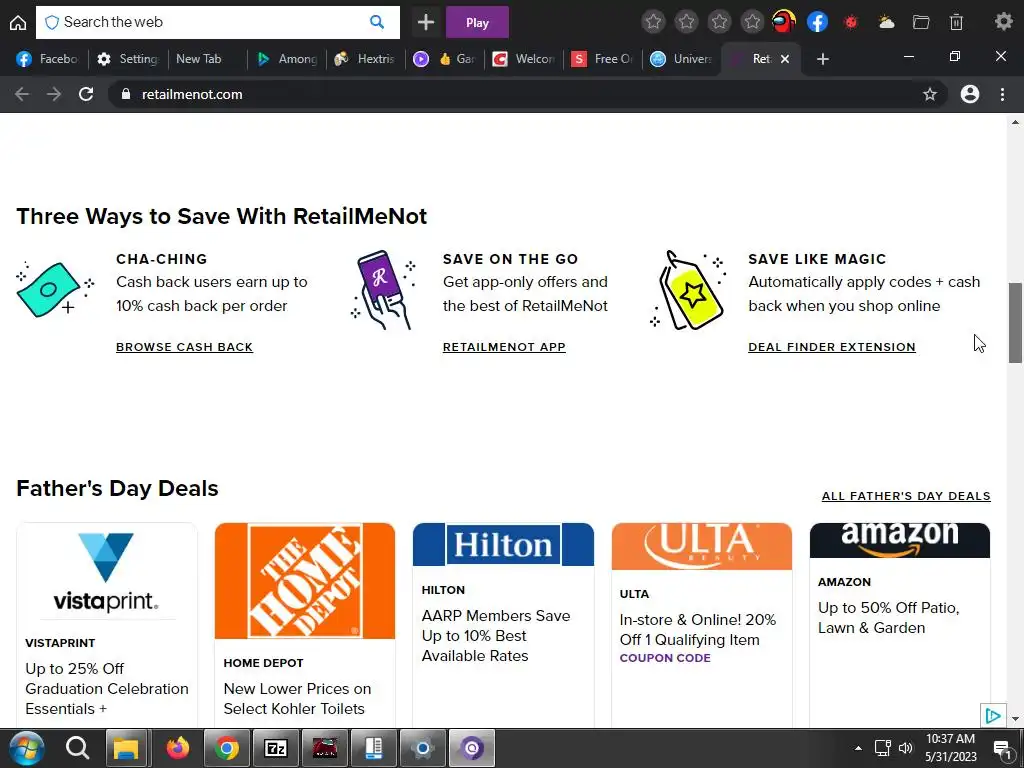Viewport: 1024px width, 768px height.
Task: Open the weather shortcut icon
Action: pyautogui.click(x=886, y=22)
